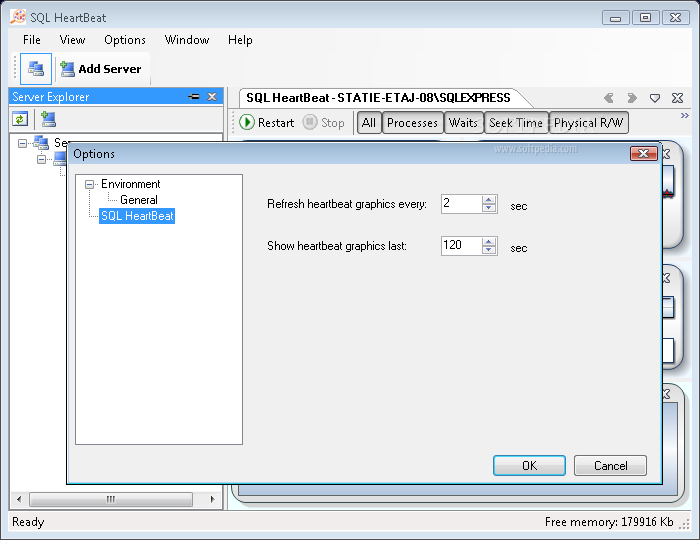
Task: Click the green Restart icon
Action: 247,122
